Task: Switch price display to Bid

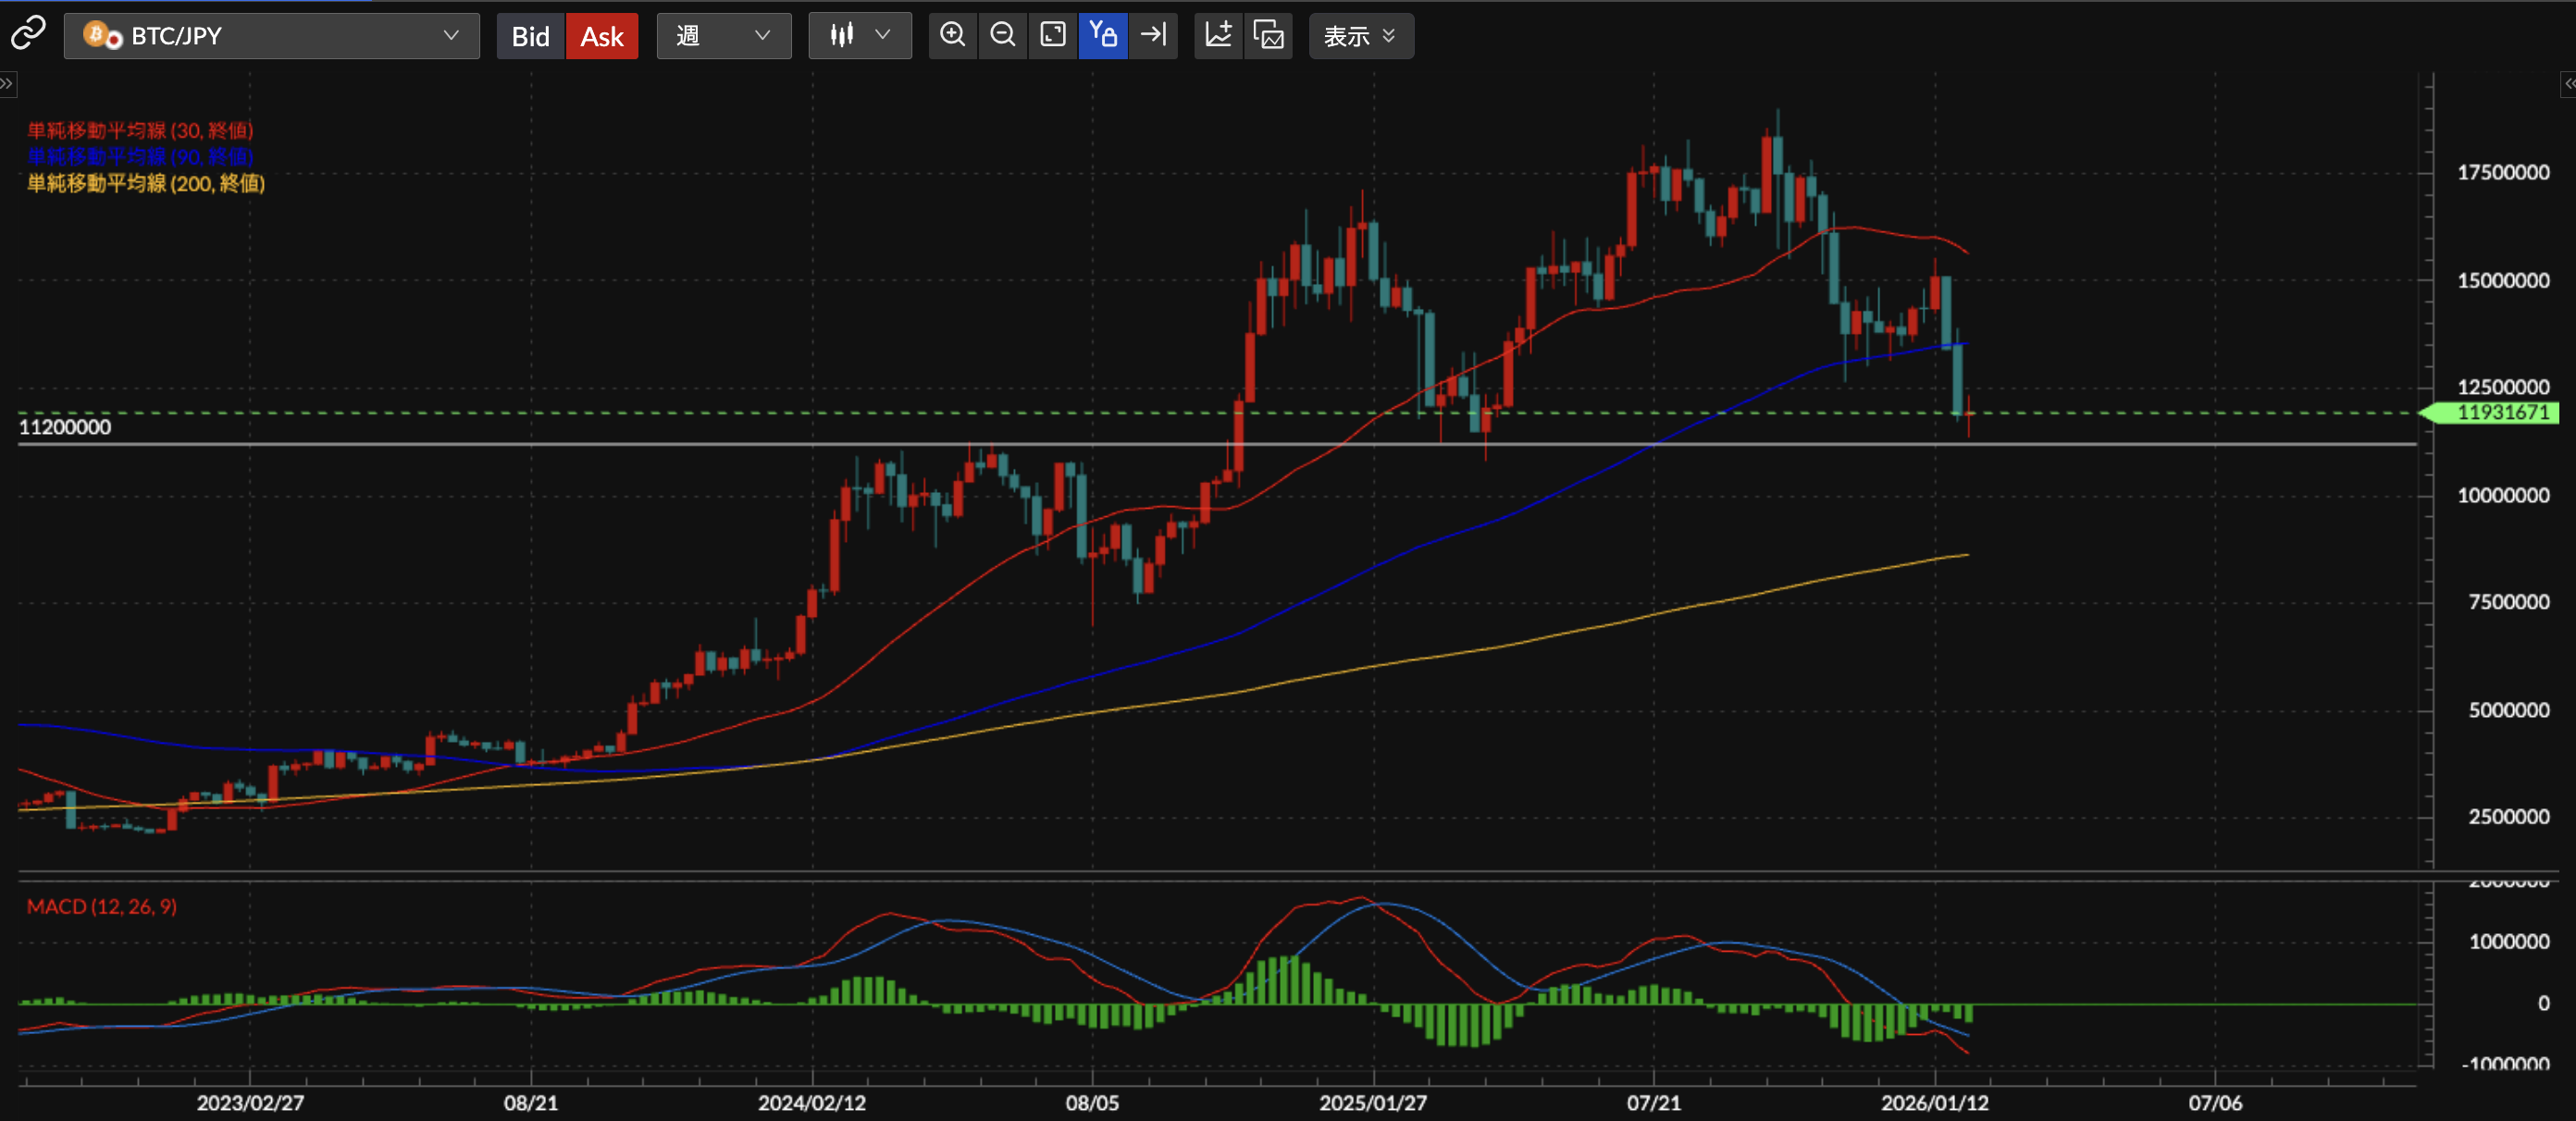Action: tap(530, 37)
